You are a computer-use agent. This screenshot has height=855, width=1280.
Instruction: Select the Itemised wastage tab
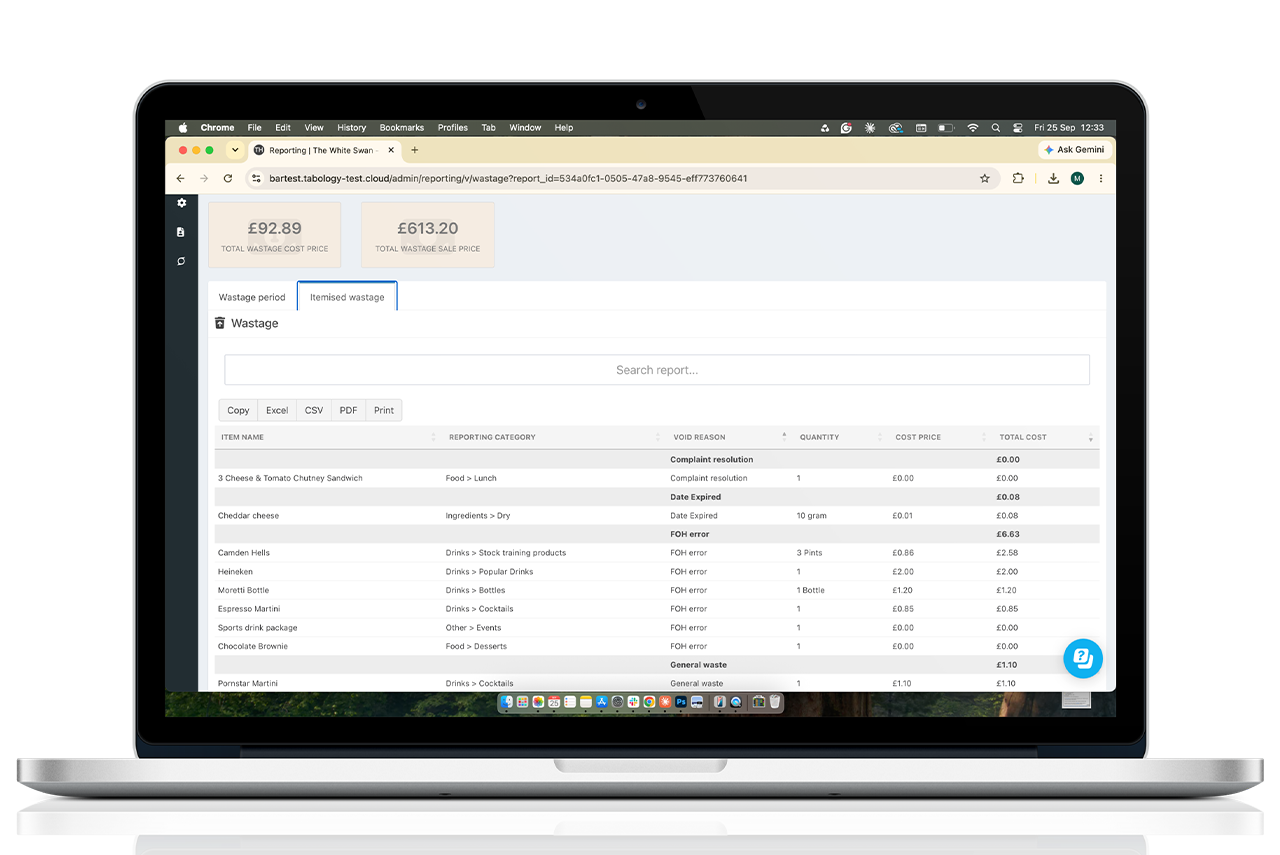[x=347, y=297]
